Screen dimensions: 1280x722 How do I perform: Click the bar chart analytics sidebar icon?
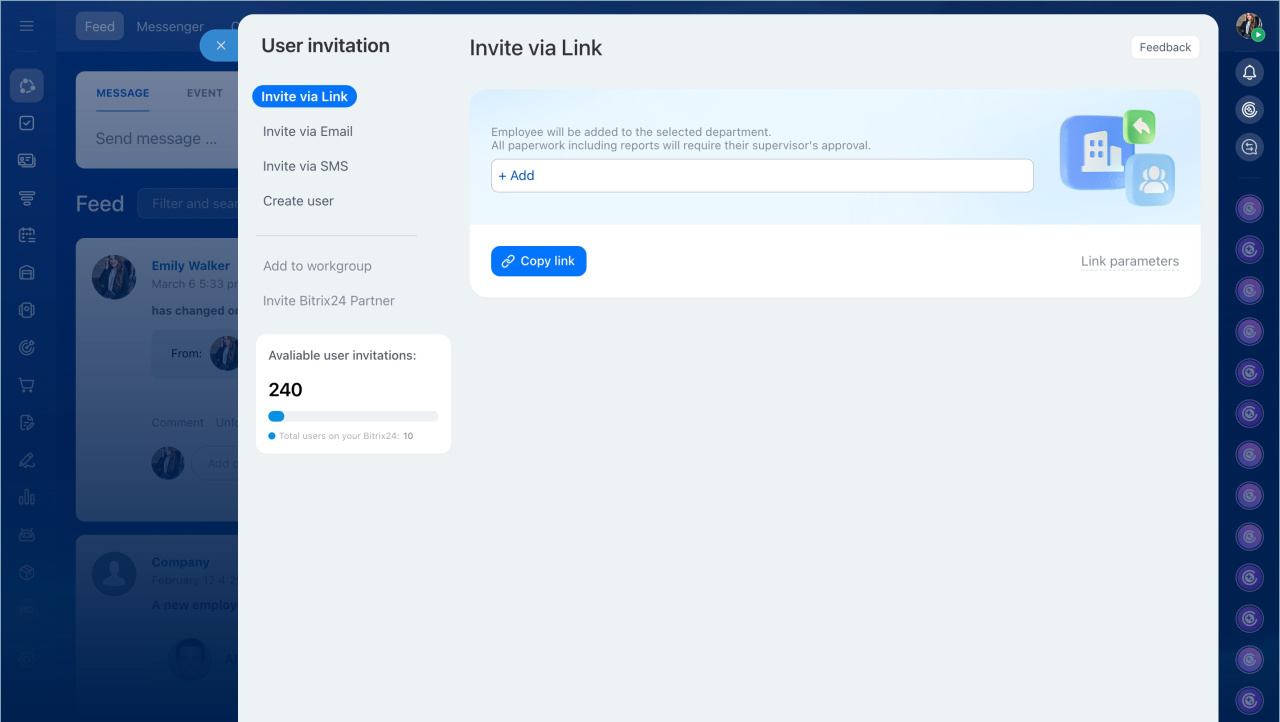[x=27, y=497]
